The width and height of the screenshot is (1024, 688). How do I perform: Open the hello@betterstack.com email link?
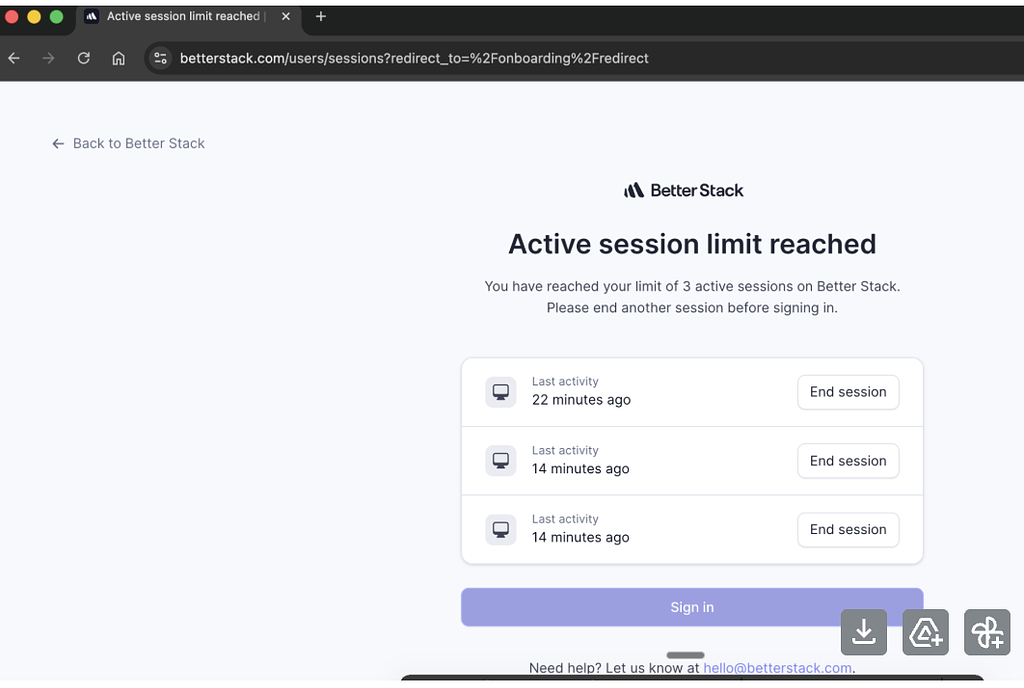pyautogui.click(x=777, y=668)
